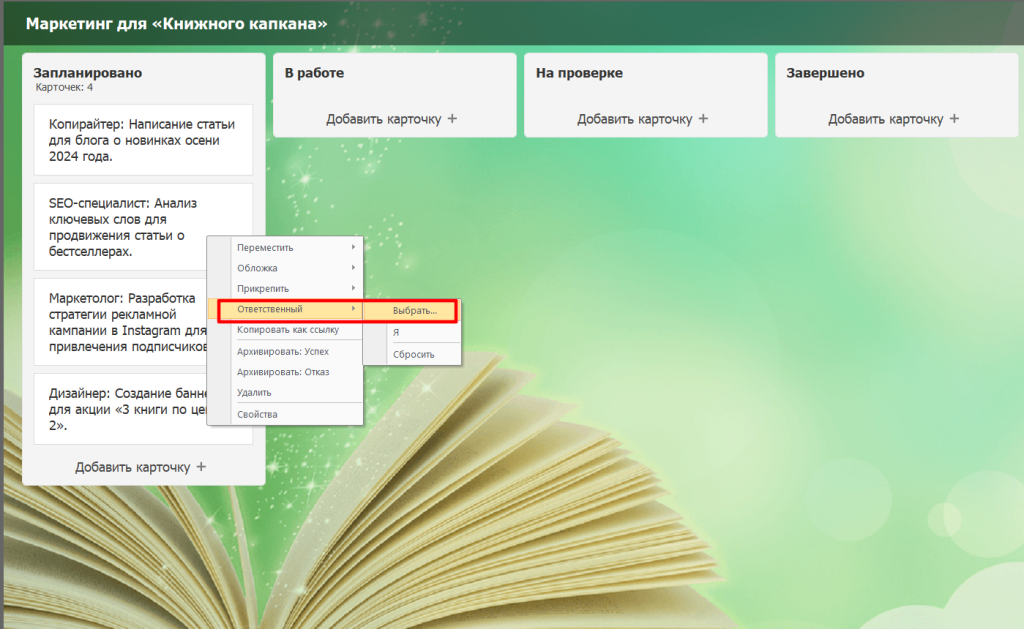Open the Обложка submenu

coord(285,268)
